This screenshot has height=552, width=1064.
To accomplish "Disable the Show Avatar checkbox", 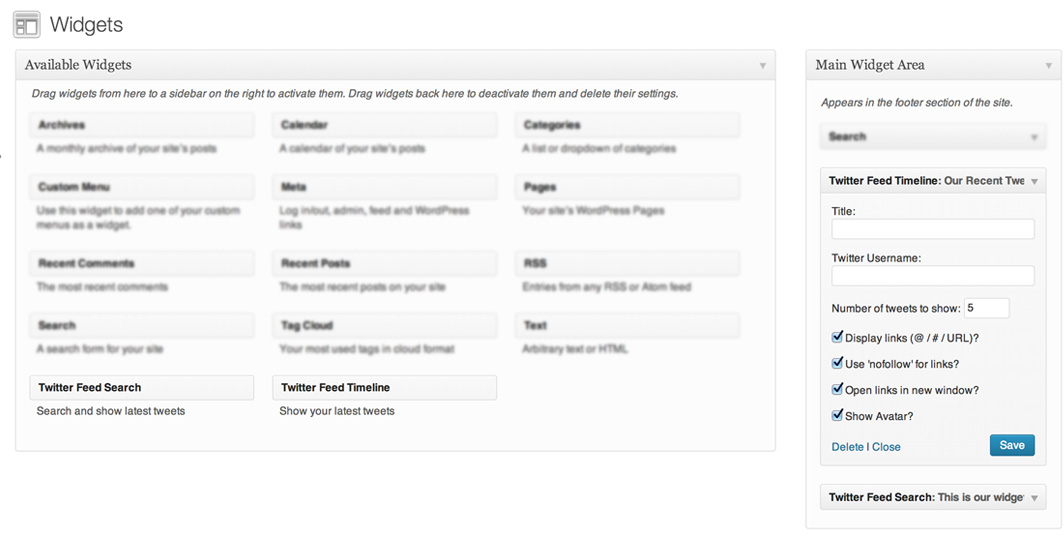I will pyautogui.click(x=837, y=415).
